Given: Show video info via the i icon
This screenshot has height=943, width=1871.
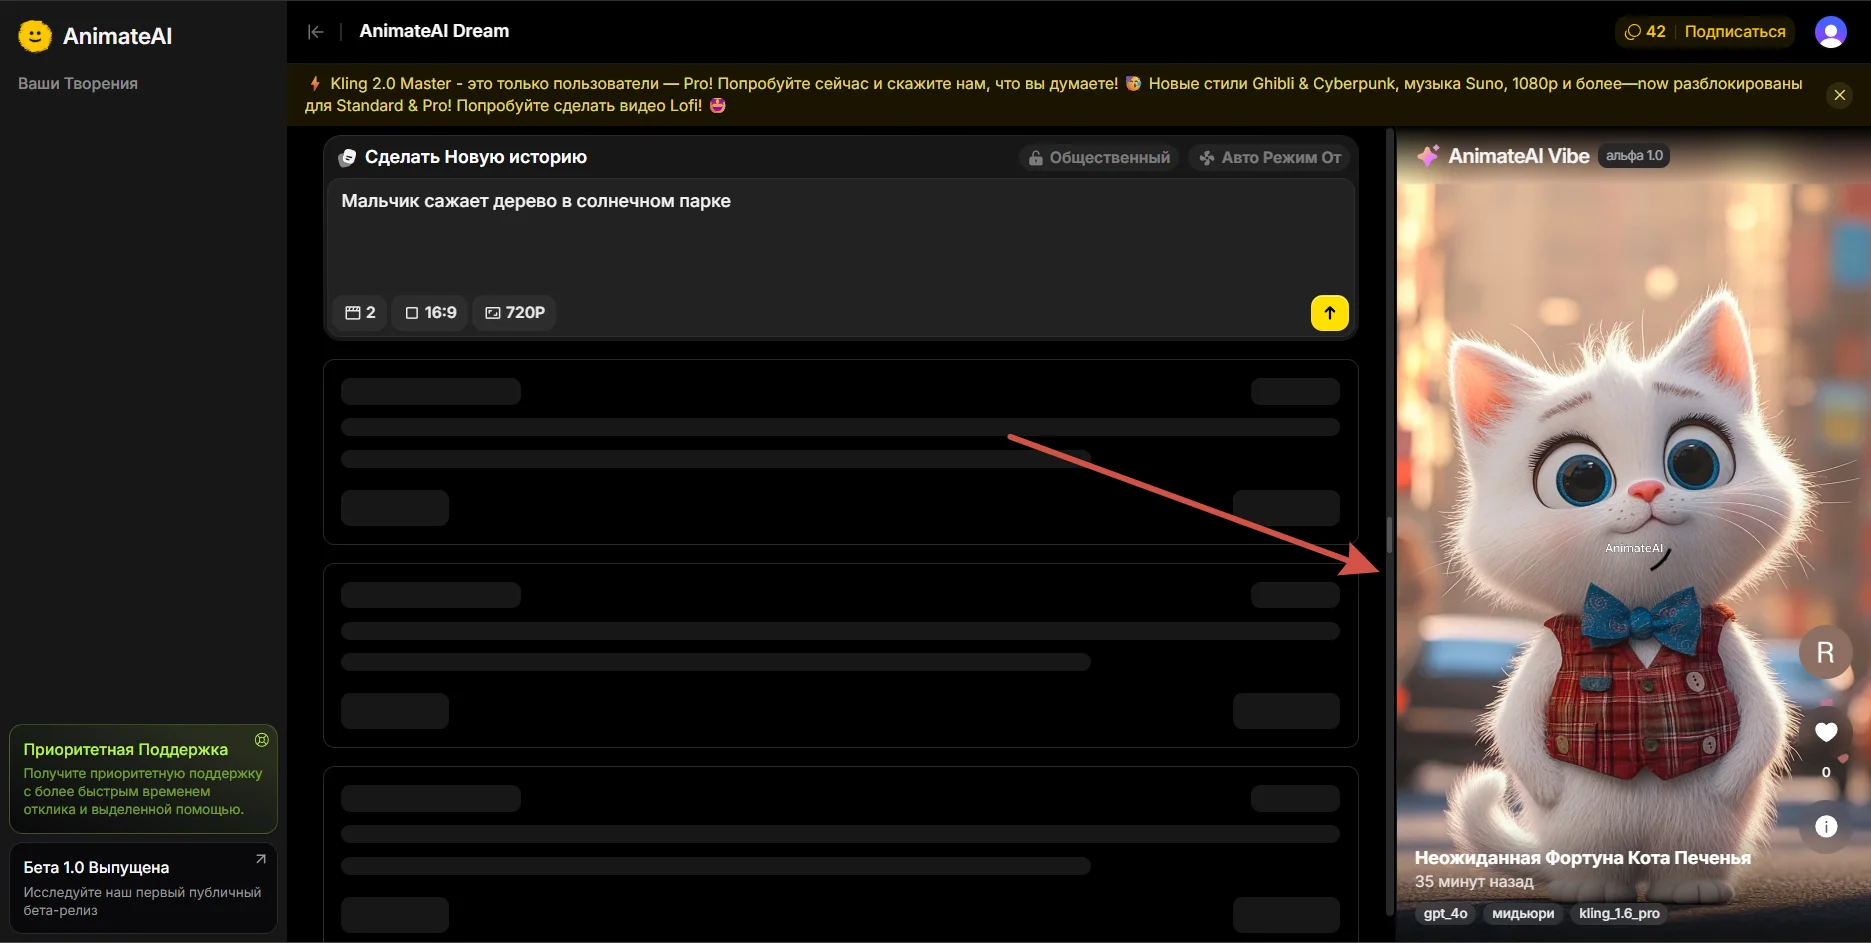Looking at the screenshot, I should pyautogui.click(x=1826, y=826).
